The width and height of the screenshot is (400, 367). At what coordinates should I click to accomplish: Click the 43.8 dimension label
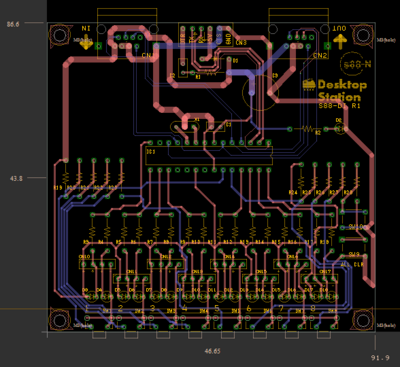(16, 178)
